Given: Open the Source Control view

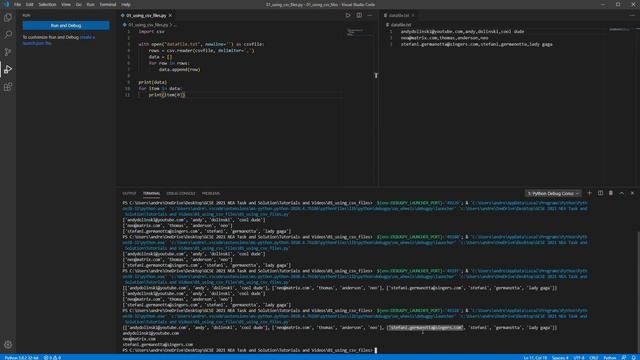Looking at the screenshot, I should tap(8, 52).
